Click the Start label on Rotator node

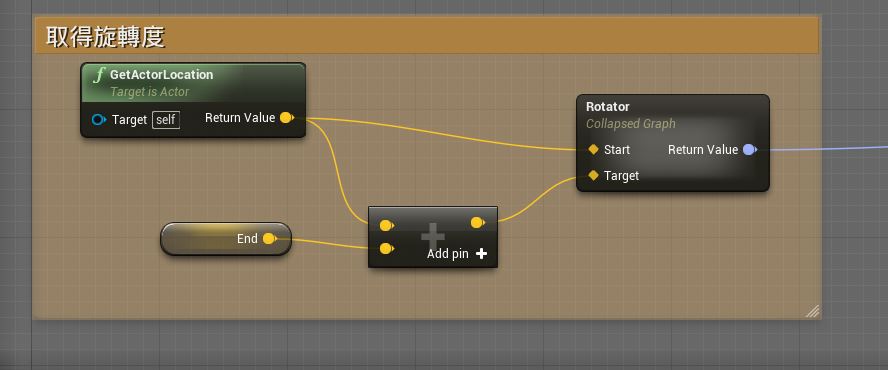617,150
